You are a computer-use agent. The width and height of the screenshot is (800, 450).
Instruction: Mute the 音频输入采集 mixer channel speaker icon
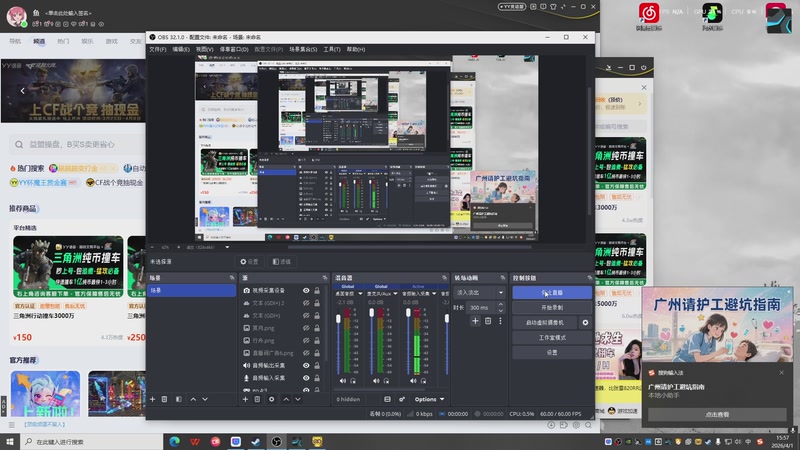(x=413, y=381)
